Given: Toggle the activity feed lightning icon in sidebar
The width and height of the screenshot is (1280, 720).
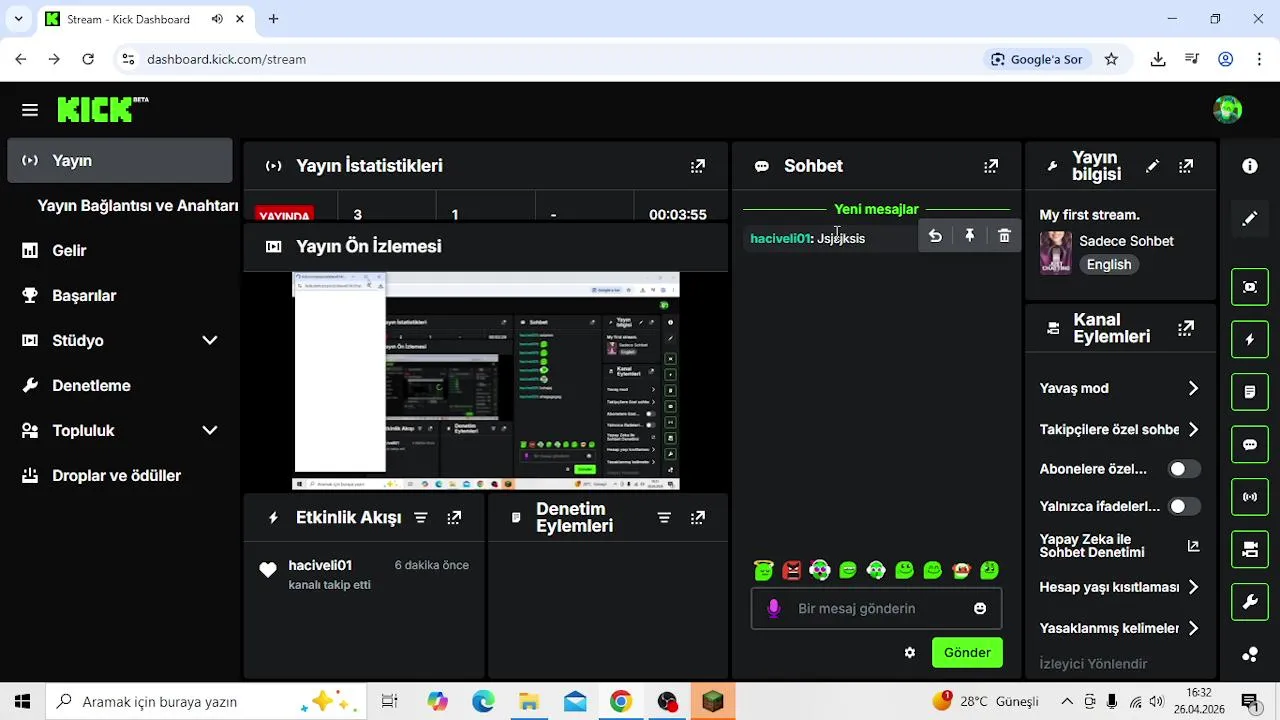Looking at the screenshot, I should point(1250,340).
